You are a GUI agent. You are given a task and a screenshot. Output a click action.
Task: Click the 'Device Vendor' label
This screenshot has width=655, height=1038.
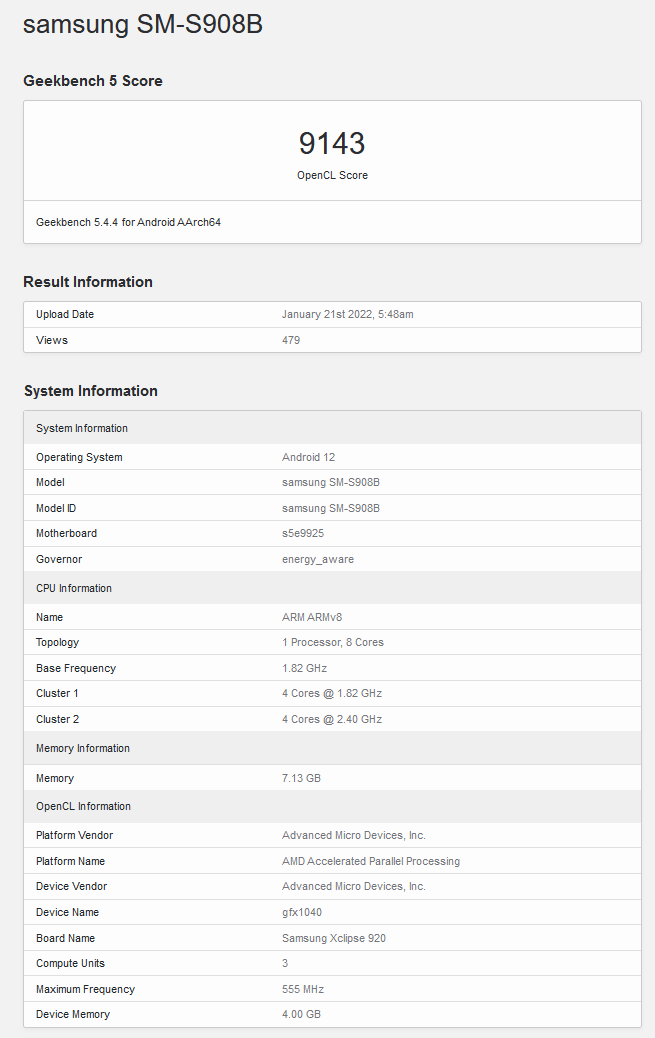tap(72, 886)
